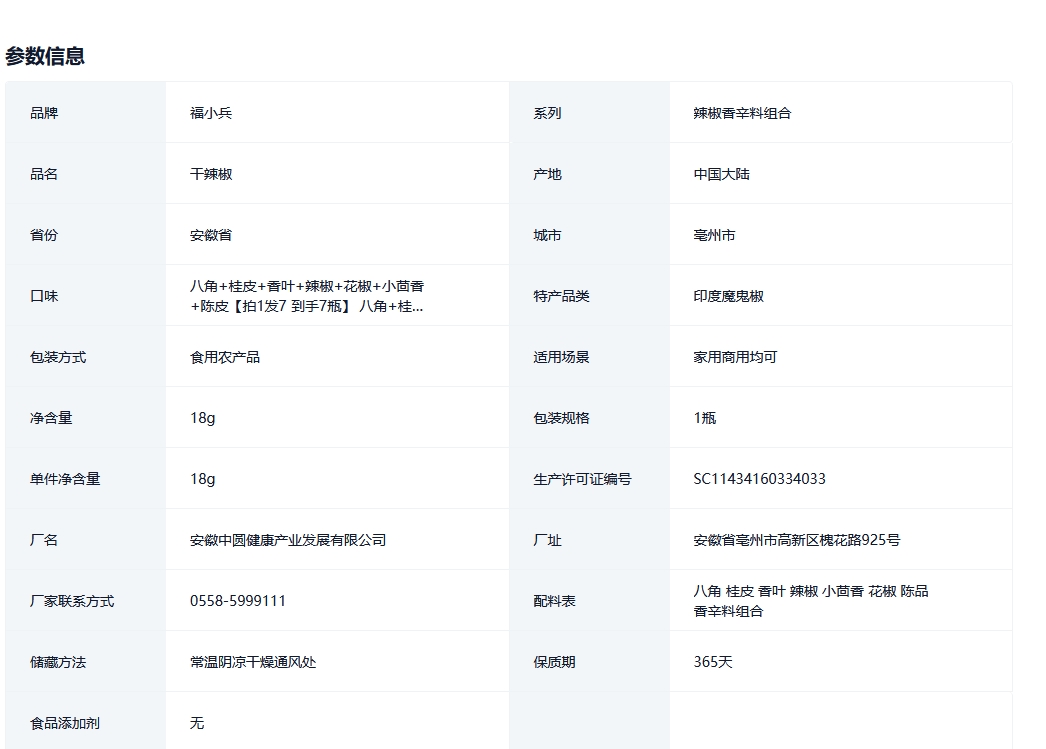The image size is (1046, 749).
Task: Select the 食品添加剂 label
Action: click(x=65, y=723)
